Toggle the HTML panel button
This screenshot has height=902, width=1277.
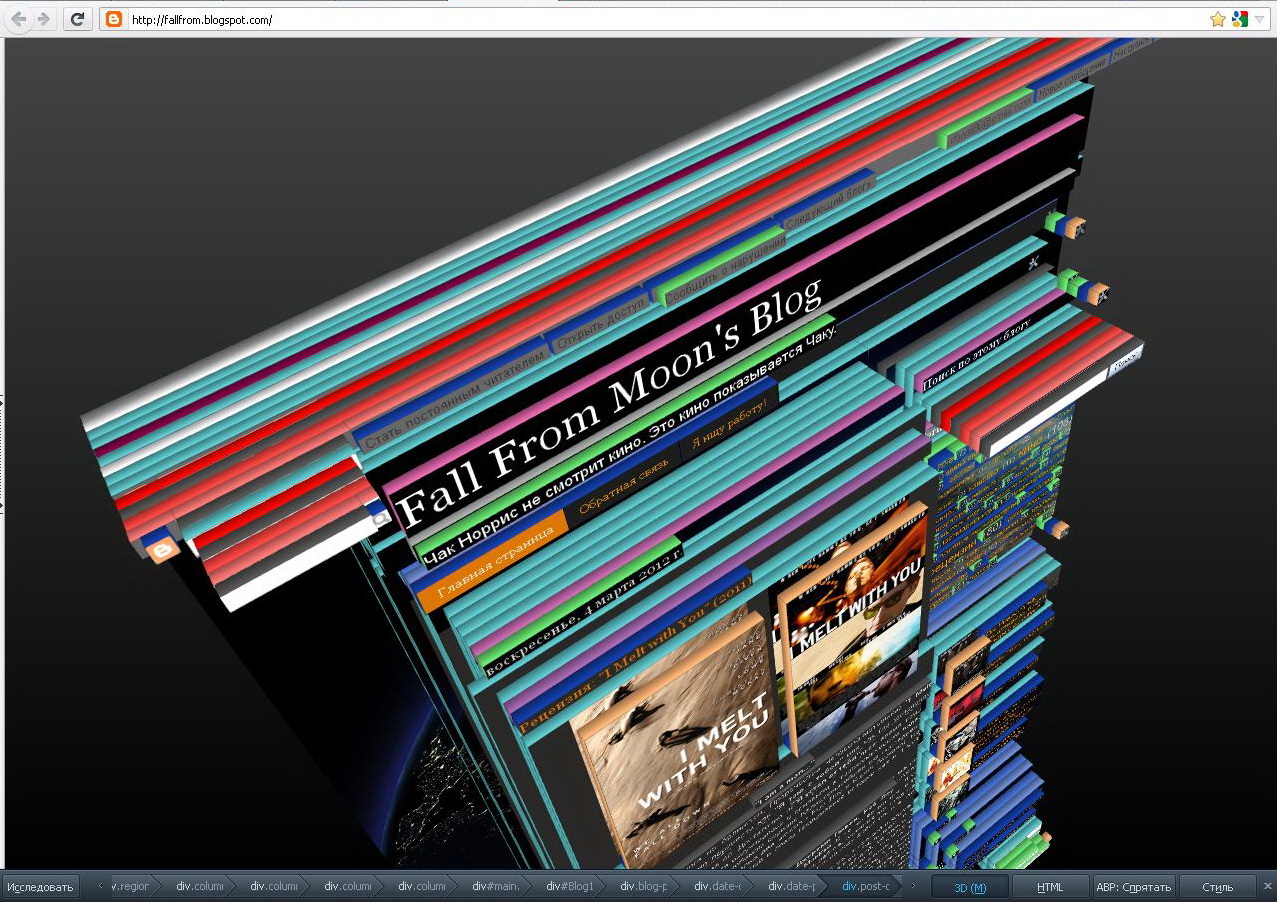[1050, 887]
